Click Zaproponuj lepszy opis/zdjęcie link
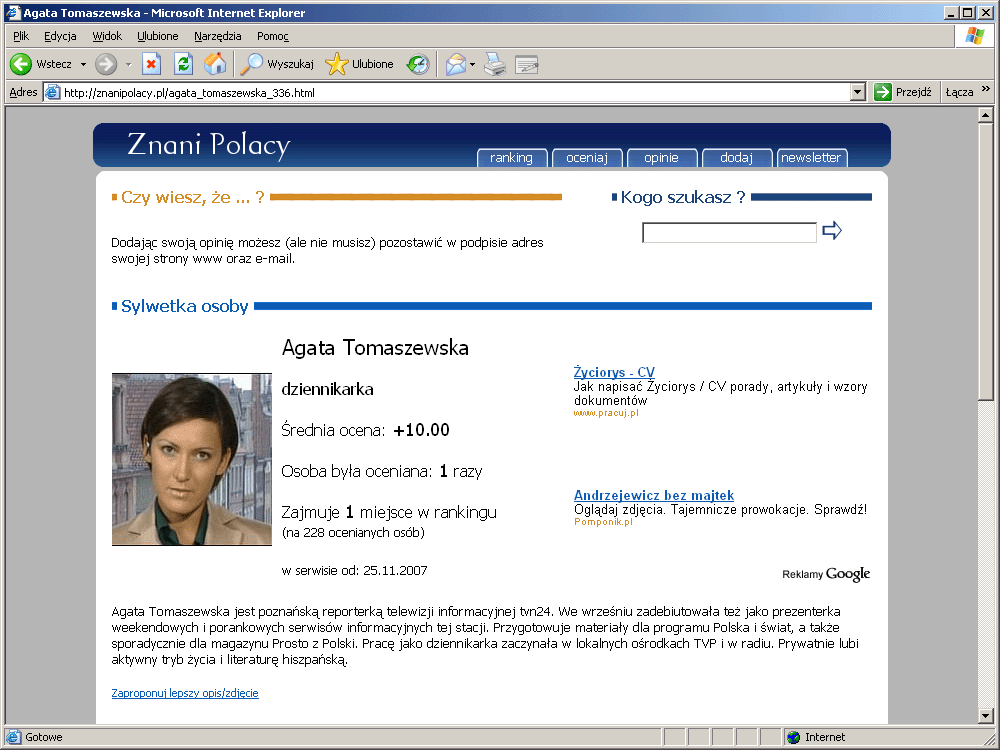1000x750 pixels. tap(185, 693)
